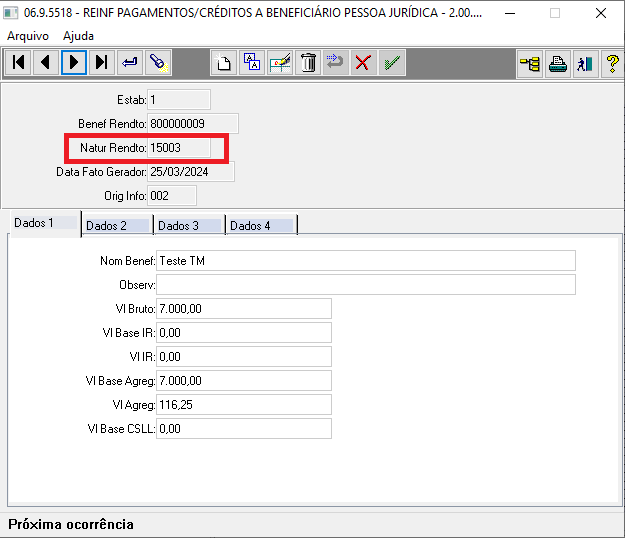Click the Natur Rendto field 15003
This screenshot has height=538, width=628.
[x=179, y=148]
